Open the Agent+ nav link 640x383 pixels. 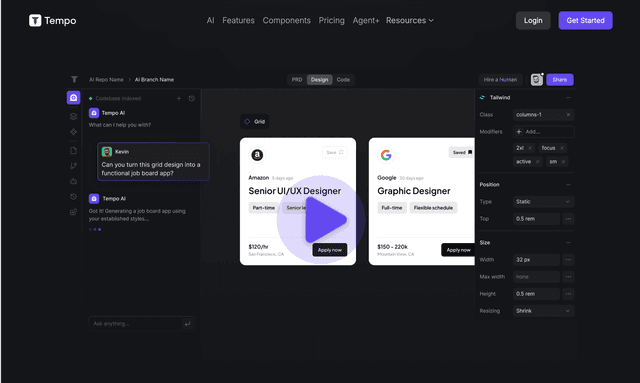[x=366, y=20]
